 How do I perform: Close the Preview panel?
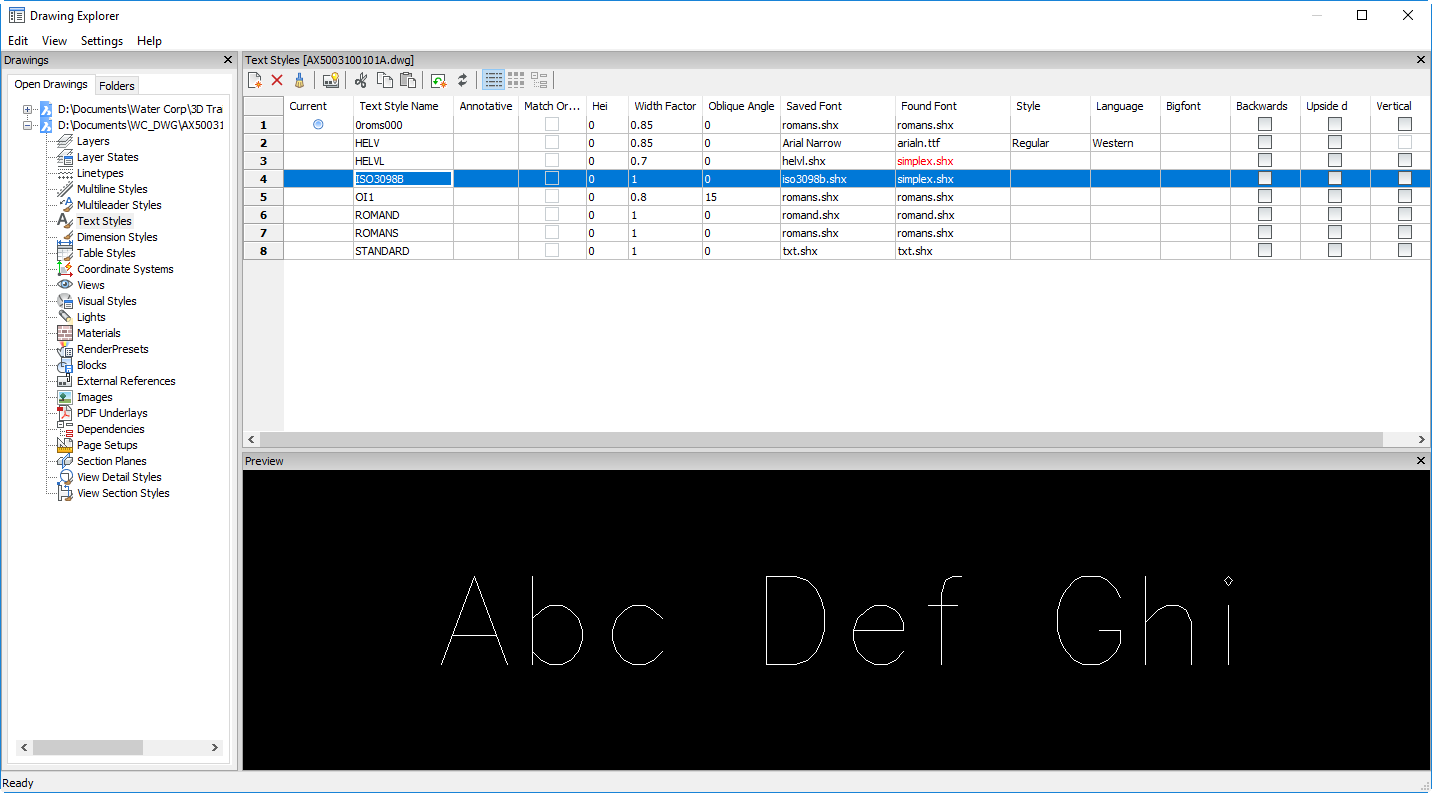point(1421,461)
